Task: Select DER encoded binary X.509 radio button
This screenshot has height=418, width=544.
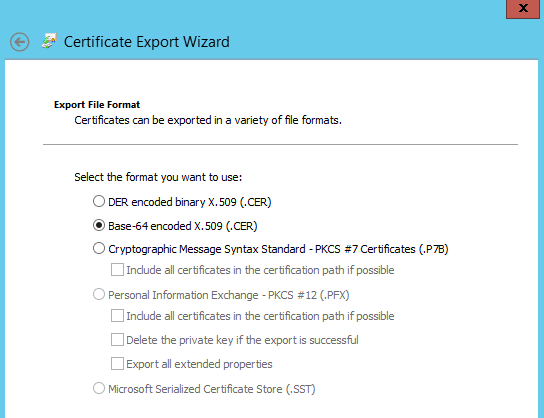Action: click(x=99, y=201)
